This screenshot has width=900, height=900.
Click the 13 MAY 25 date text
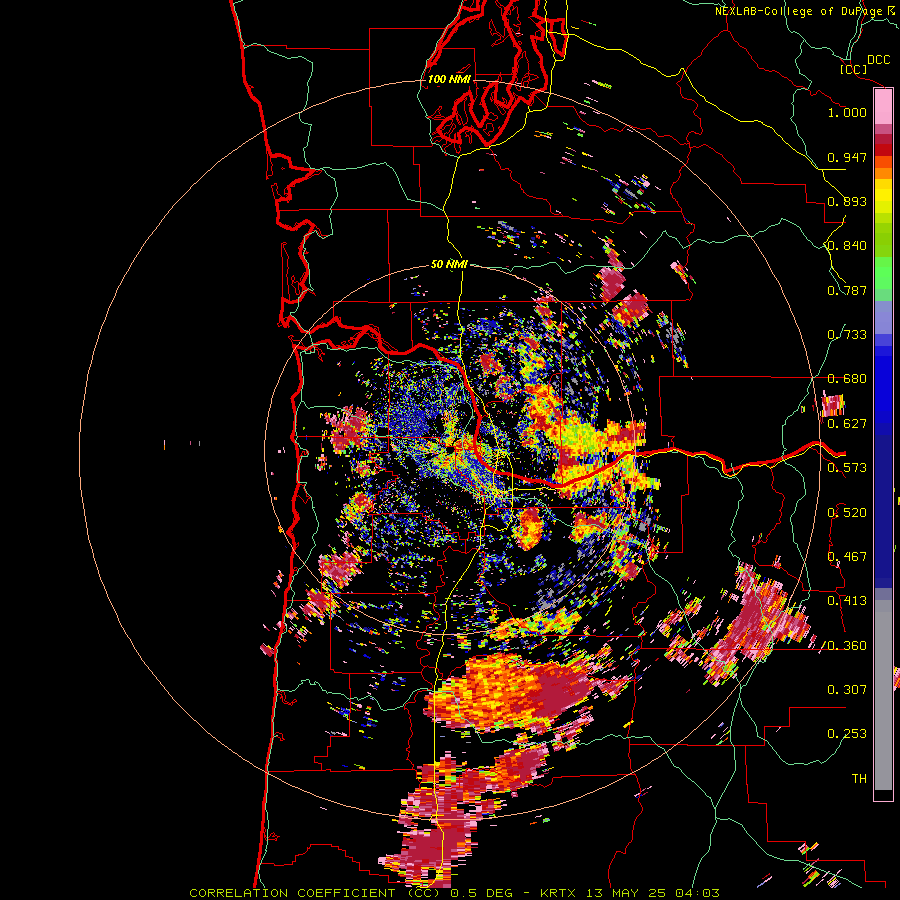pyautogui.click(x=626, y=893)
